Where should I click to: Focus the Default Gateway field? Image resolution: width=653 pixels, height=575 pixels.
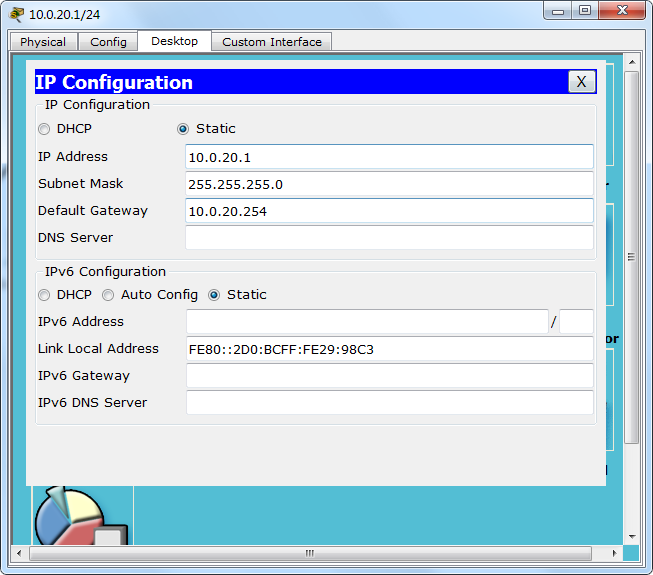tap(389, 211)
